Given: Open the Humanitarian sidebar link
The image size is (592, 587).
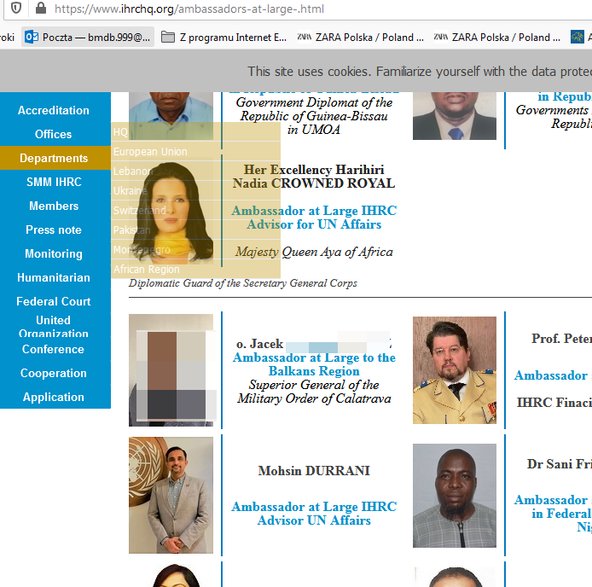Looking at the screenshot, I should point(55,277).
